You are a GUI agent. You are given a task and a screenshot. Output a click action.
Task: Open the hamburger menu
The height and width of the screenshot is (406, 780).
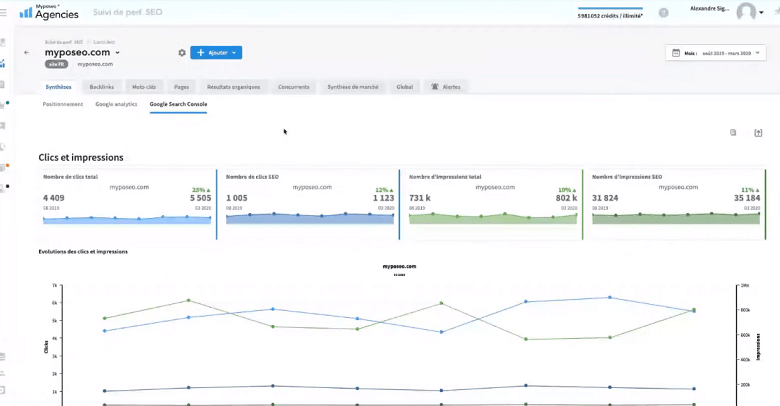point(3,12)
